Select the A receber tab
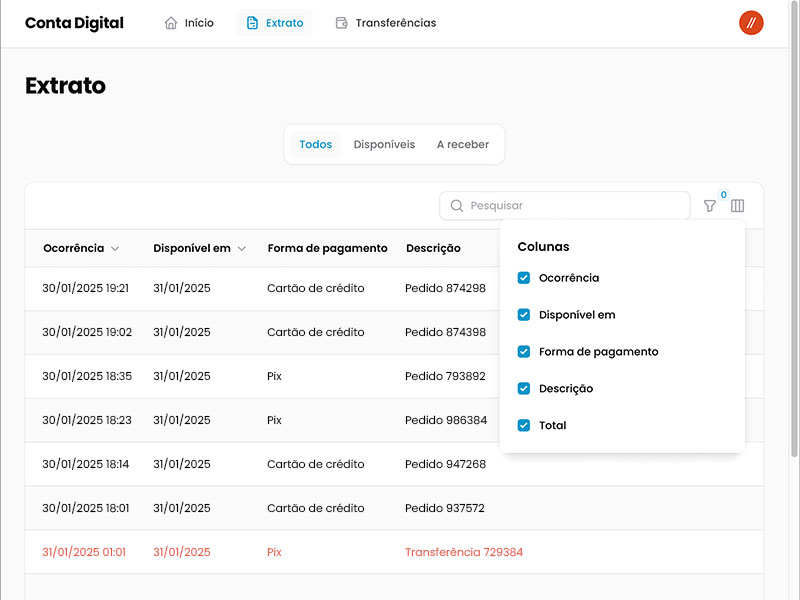The height and width of the screenshot is (600, 800). 462,144
